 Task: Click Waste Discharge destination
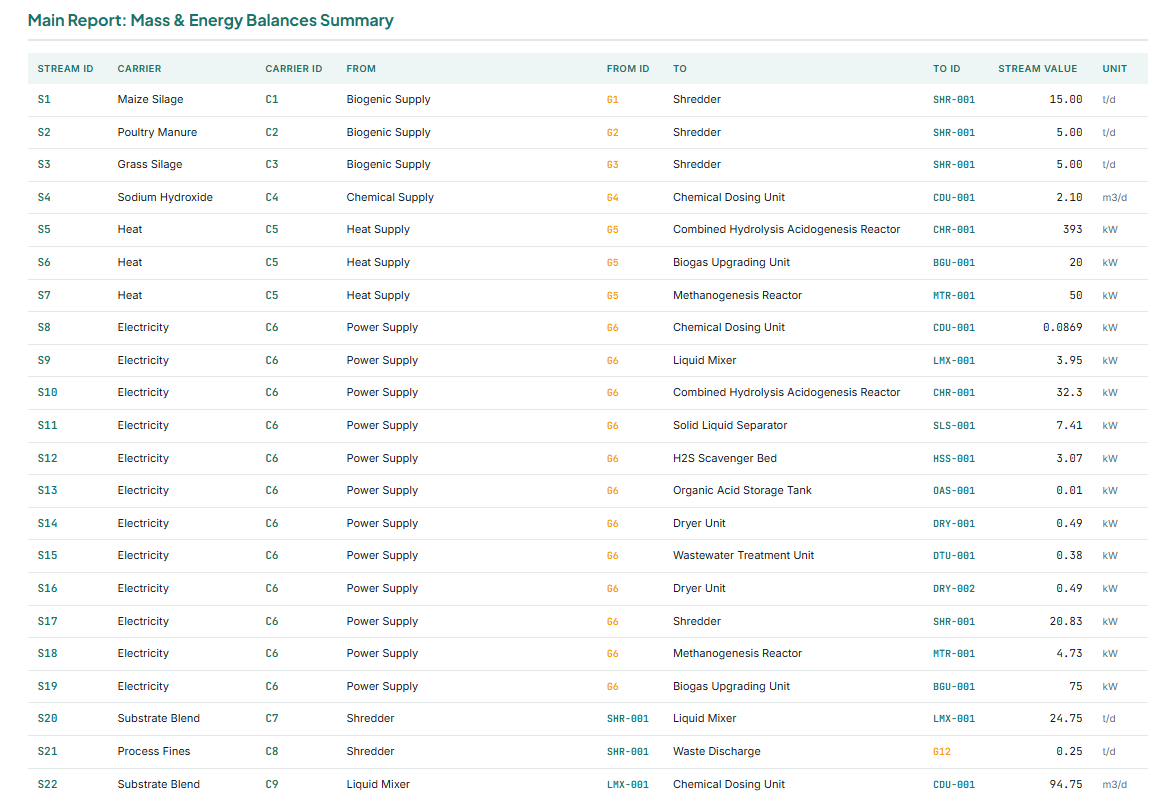tap(716, 751)
